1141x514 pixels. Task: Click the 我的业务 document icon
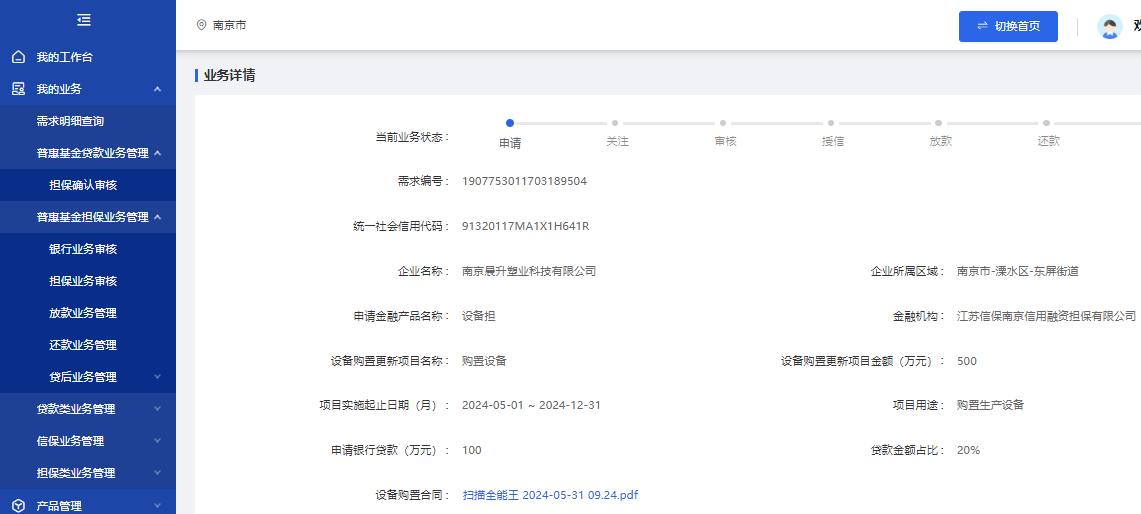(18, 89)
